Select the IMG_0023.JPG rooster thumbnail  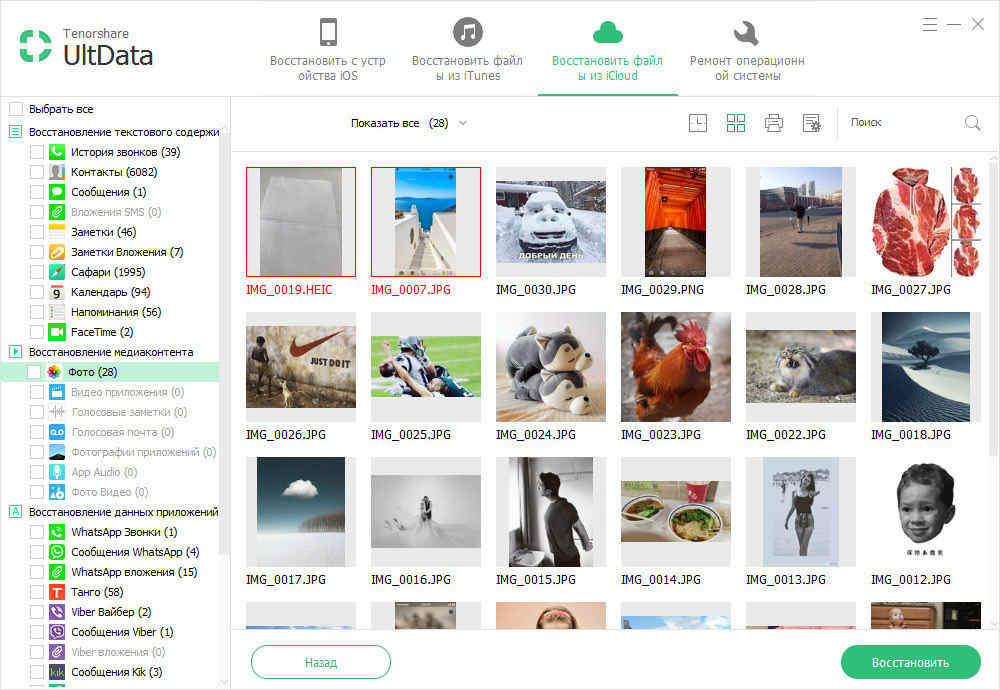pyautogui.click(x=675, y=367)
